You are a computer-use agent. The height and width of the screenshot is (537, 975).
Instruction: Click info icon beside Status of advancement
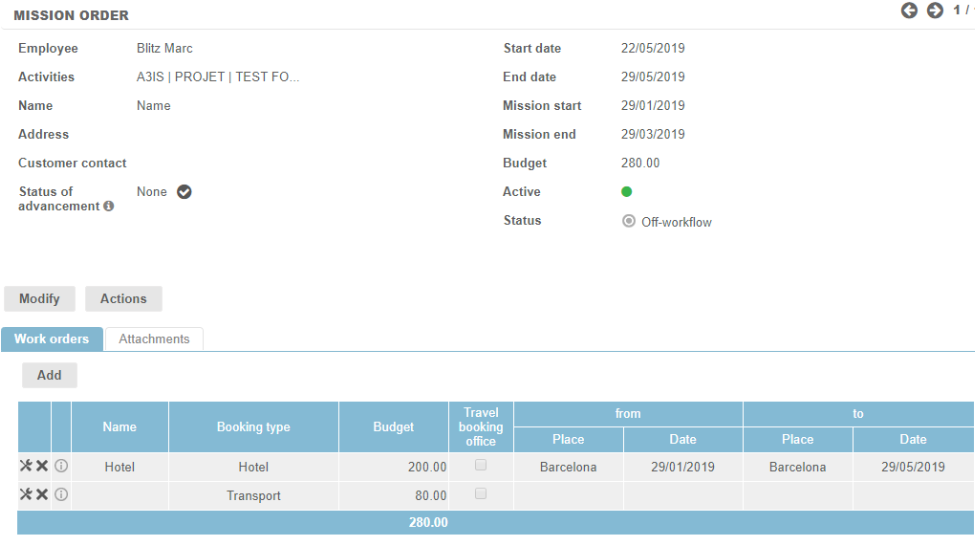pos(109,207)
